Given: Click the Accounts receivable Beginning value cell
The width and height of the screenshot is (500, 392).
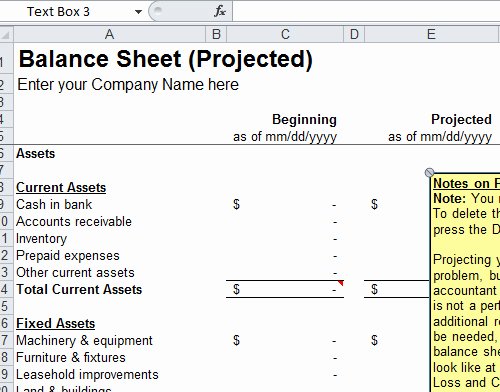Looking at the screenshot, I should [285, 222].
